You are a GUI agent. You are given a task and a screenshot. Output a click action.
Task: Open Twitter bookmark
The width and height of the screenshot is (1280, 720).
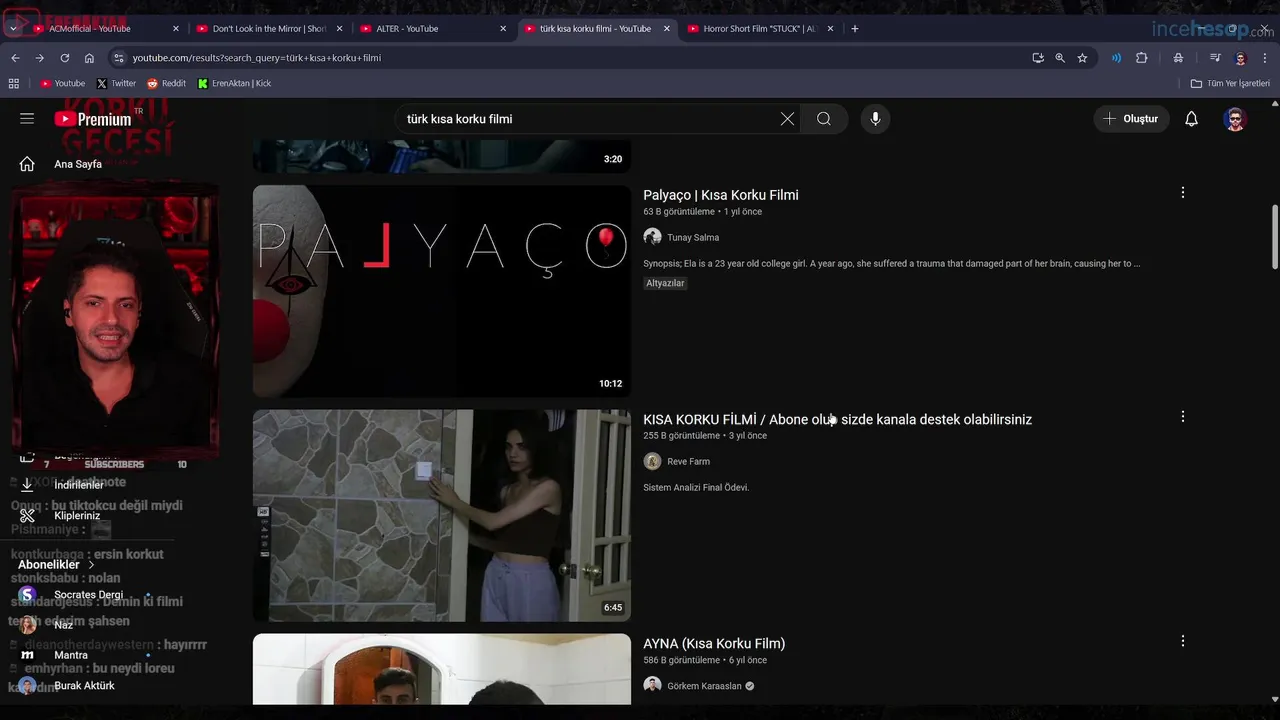pos(116,83)
